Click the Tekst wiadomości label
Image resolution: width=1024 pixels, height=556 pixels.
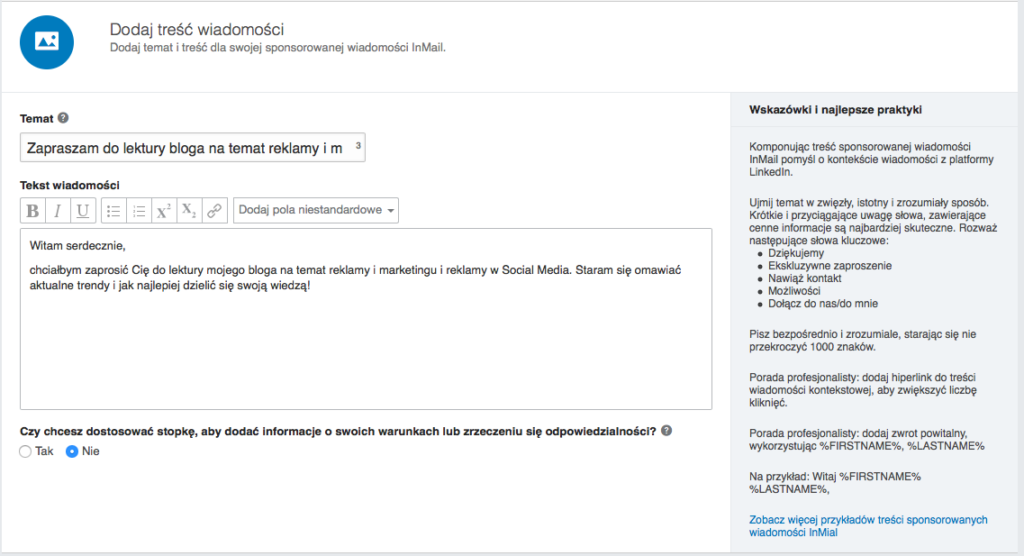[x=70, y=185]
